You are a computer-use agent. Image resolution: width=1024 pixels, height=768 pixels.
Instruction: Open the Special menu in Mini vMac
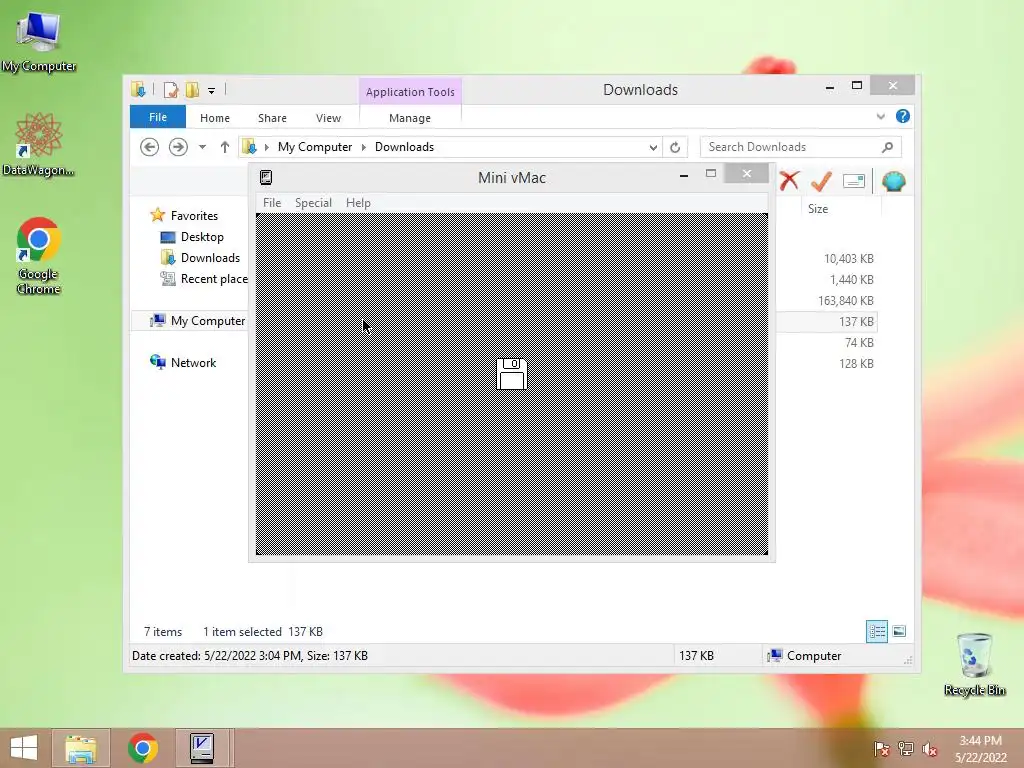(x=313, y=203)
